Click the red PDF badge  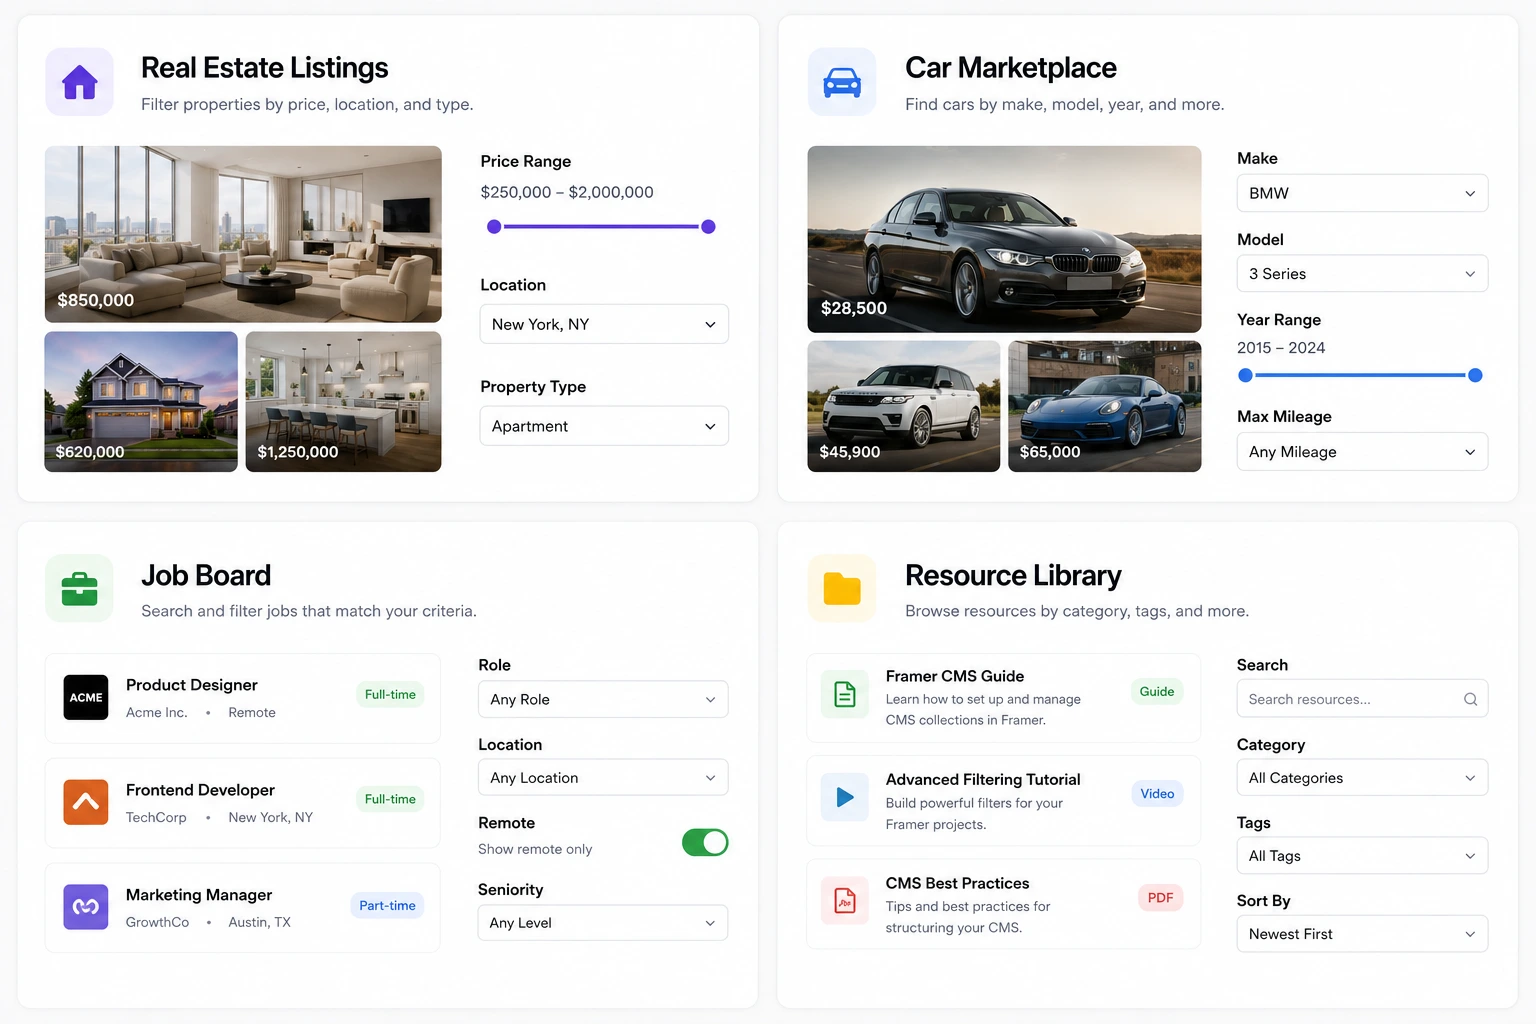pos(1160,898)
